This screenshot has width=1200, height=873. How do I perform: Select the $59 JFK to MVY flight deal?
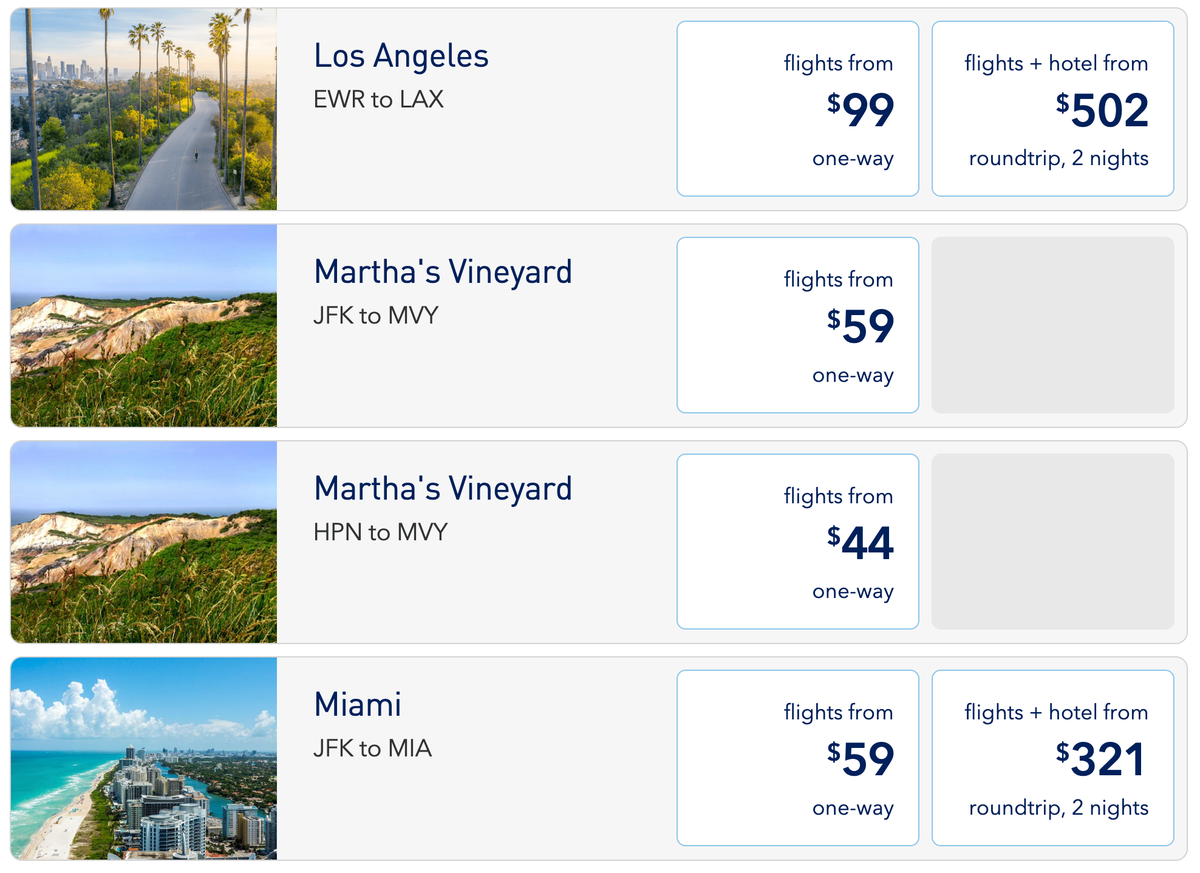coord(797,324)
